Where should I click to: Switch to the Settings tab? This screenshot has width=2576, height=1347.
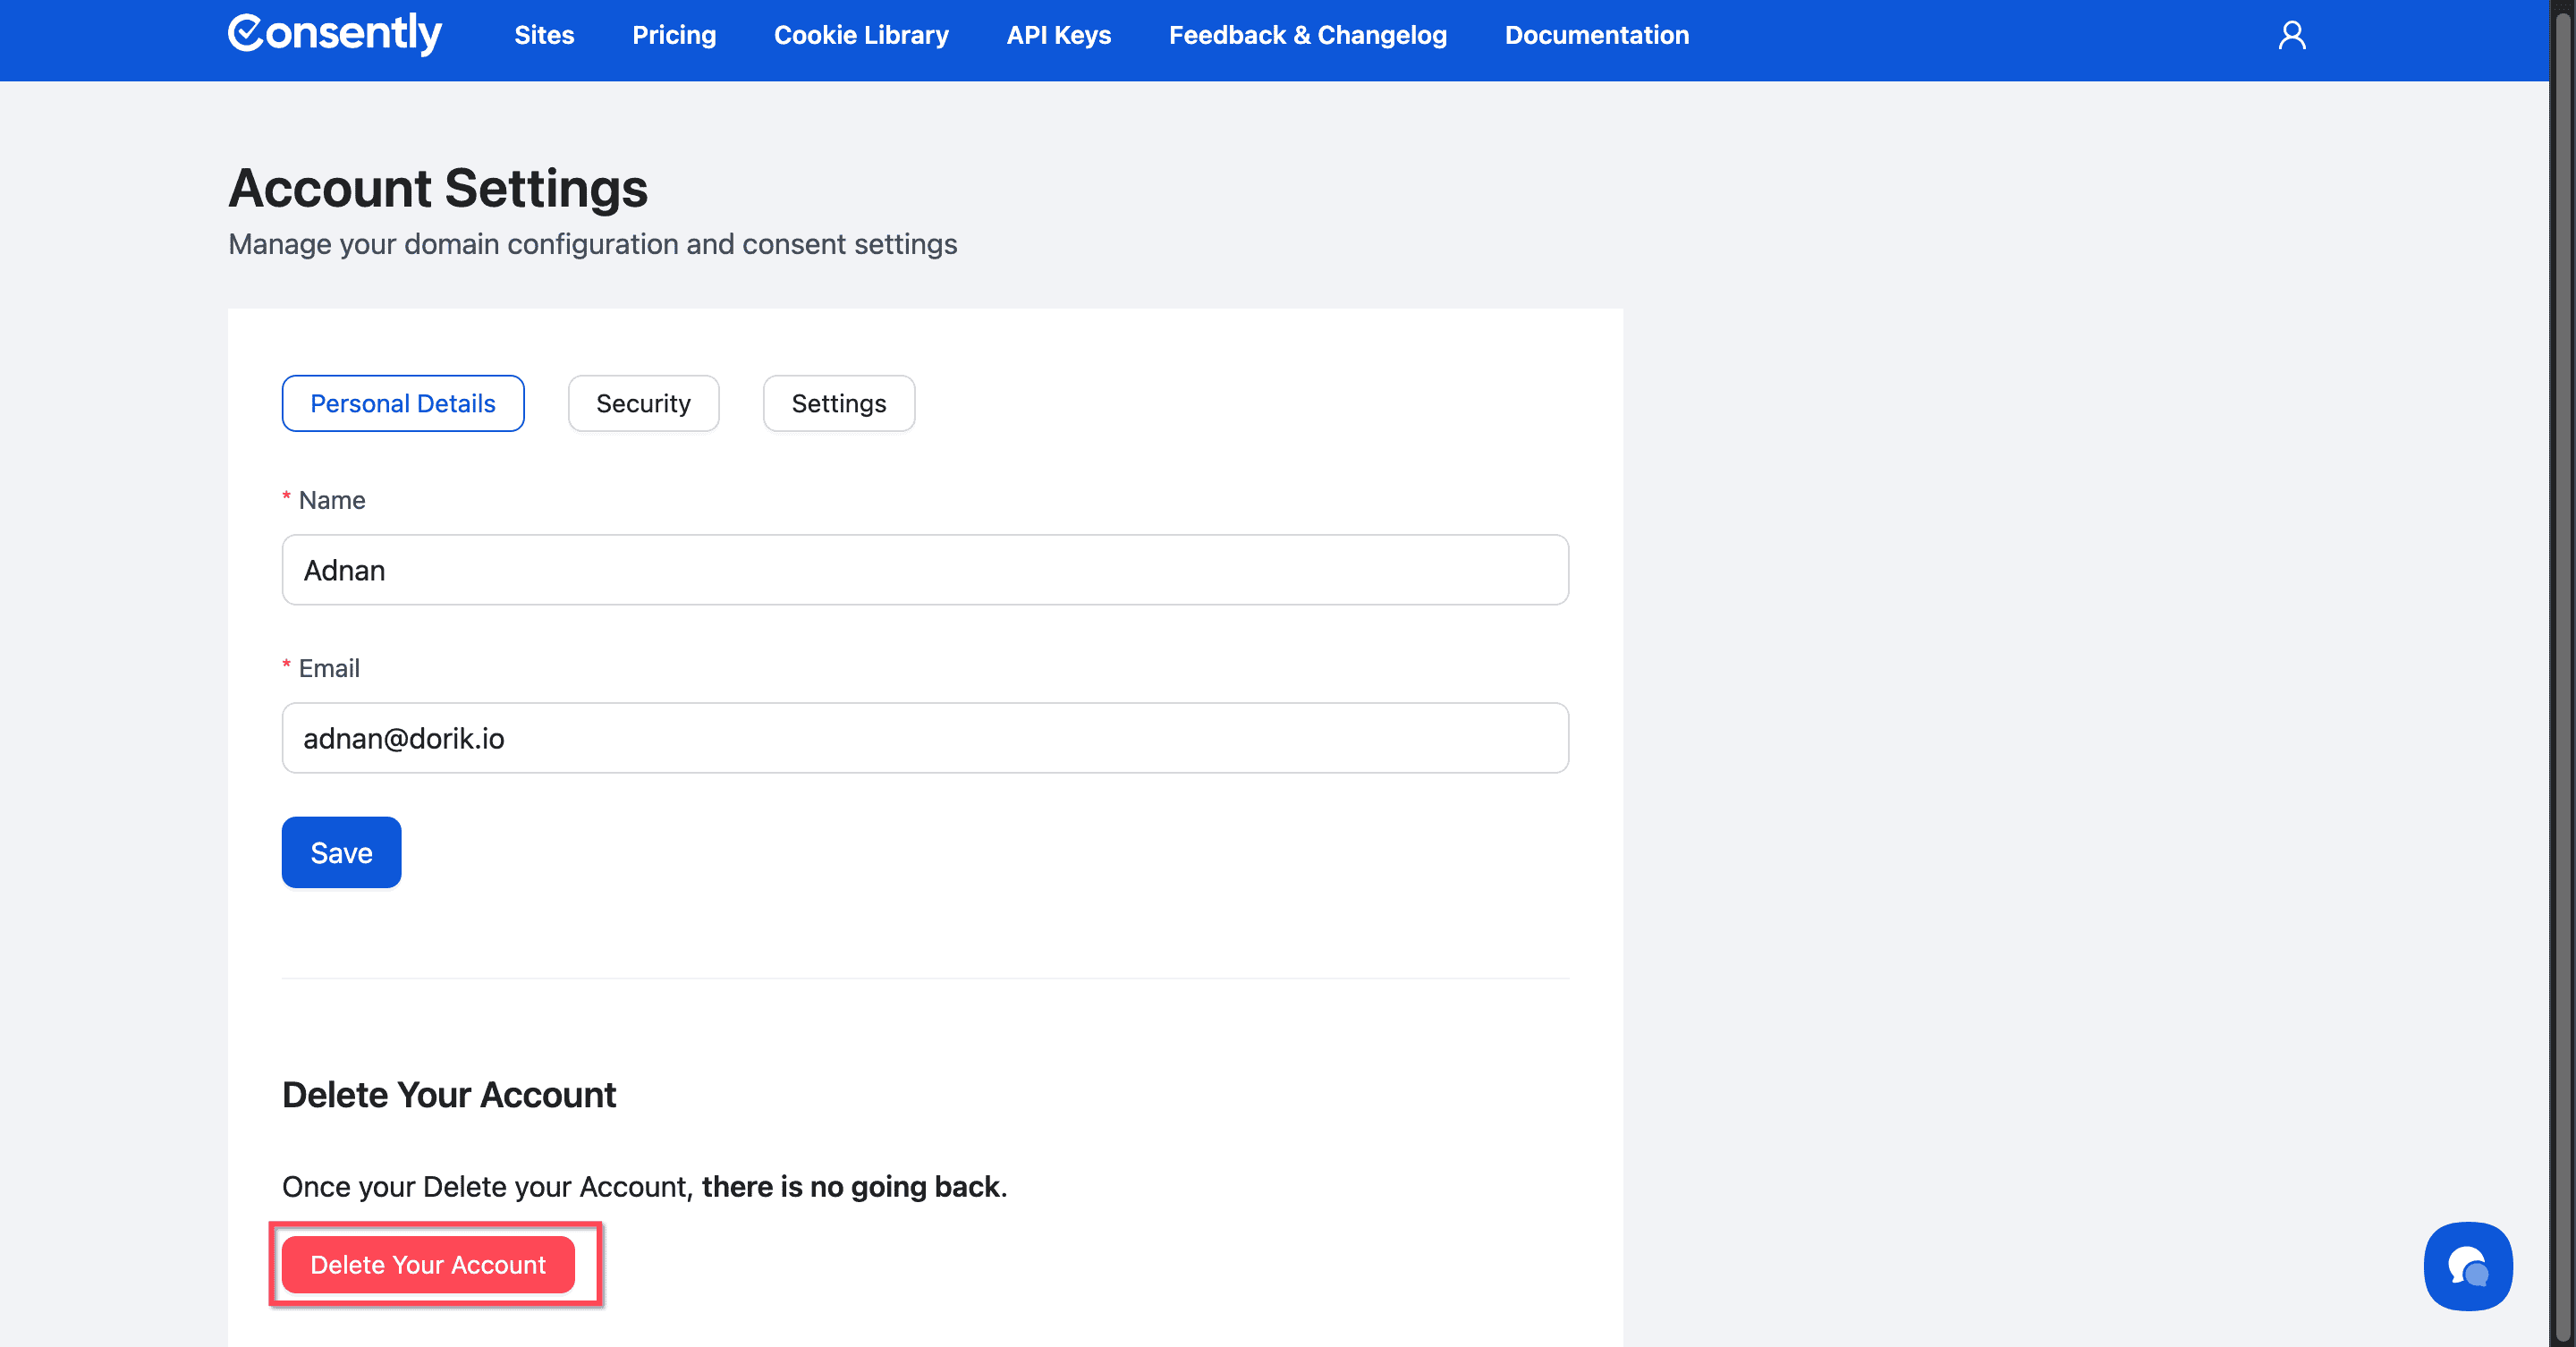(x=838, y=403)
